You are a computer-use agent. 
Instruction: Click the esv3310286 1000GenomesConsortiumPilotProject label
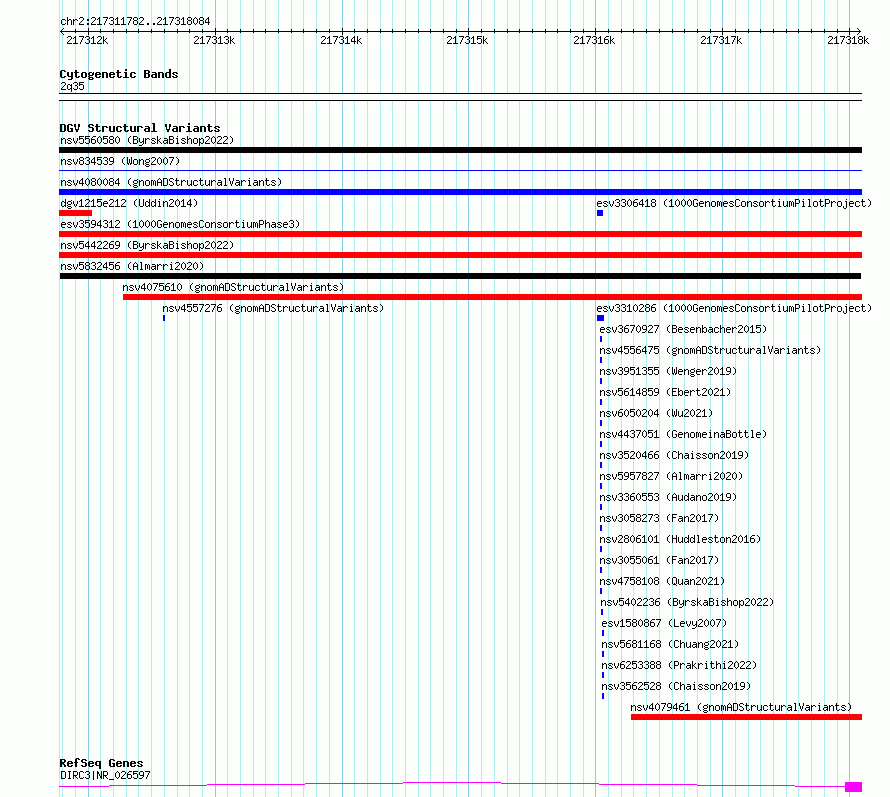tap(734, 308)
